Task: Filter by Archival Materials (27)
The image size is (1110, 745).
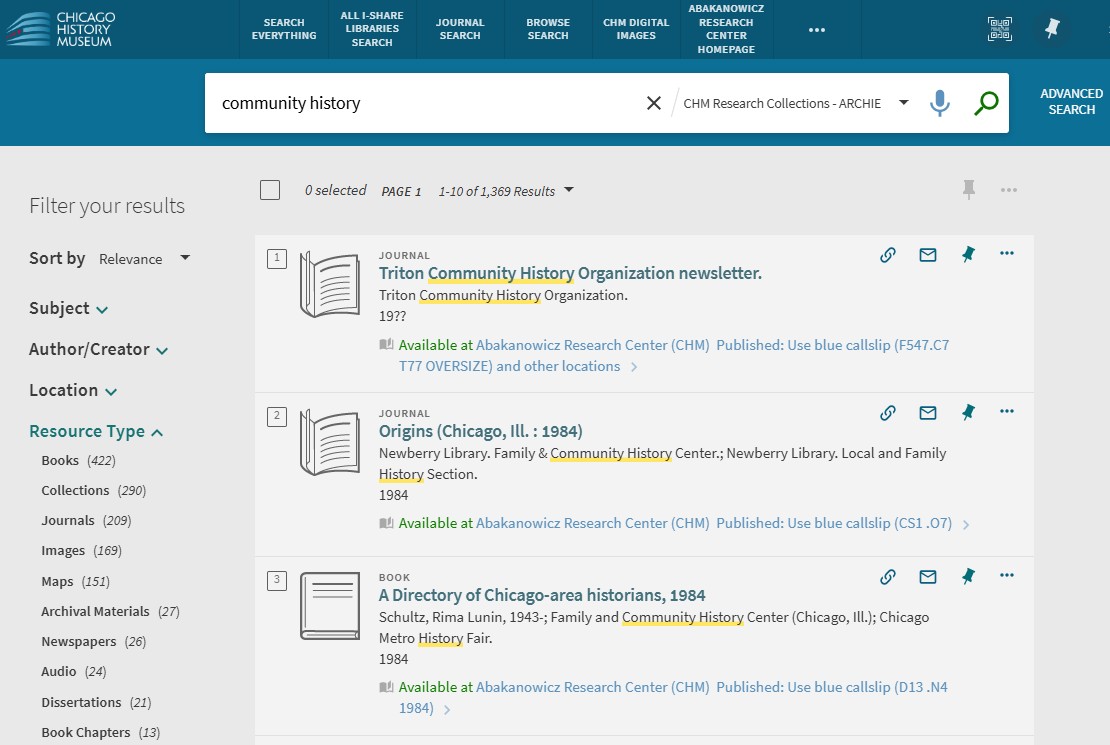Action: [110, 612]
